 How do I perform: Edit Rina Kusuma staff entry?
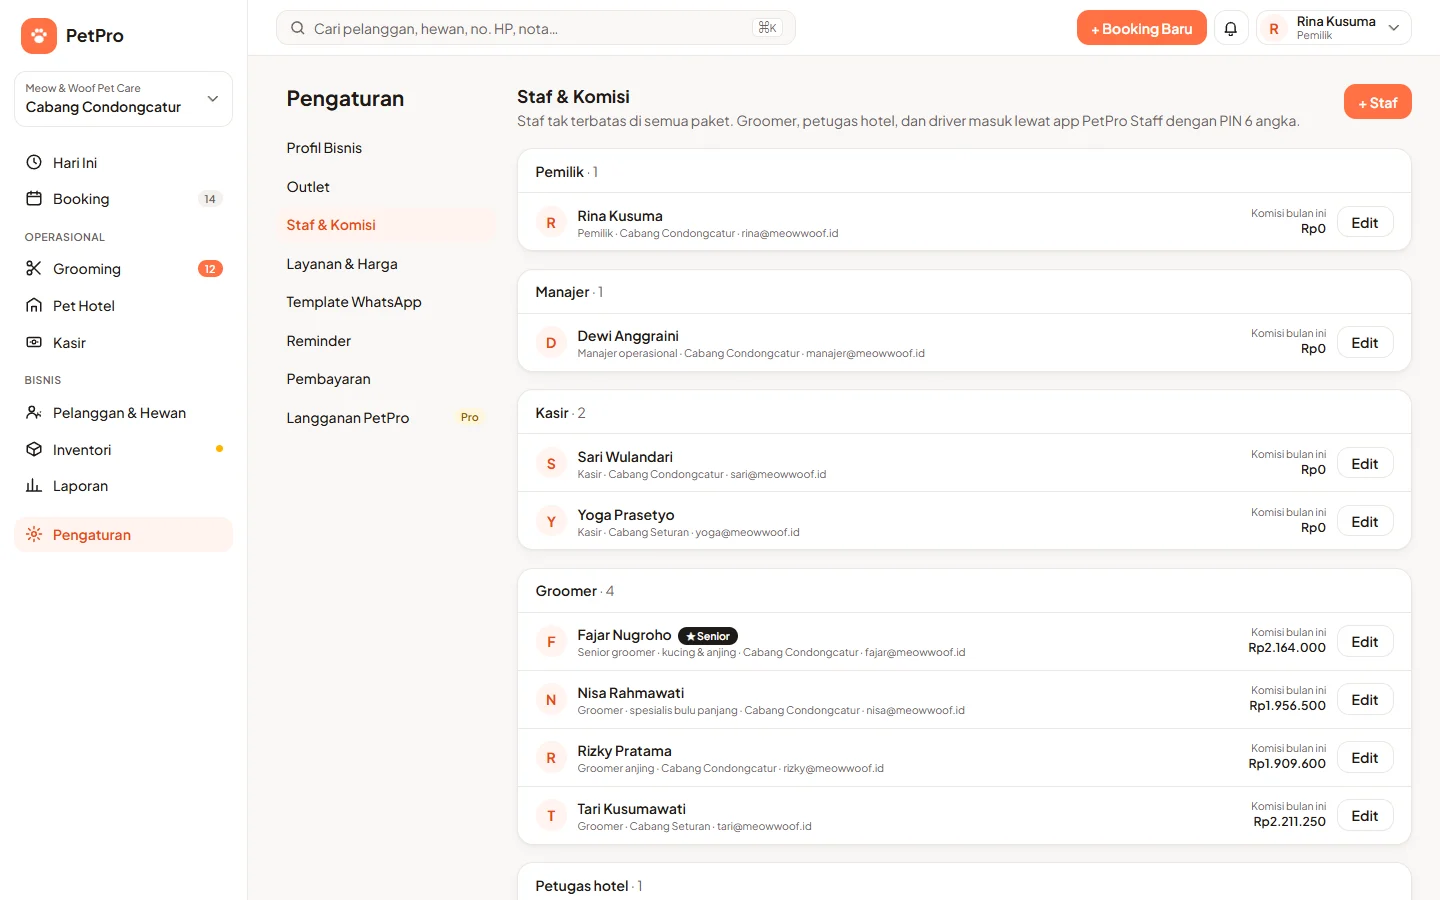(1365, 223)
